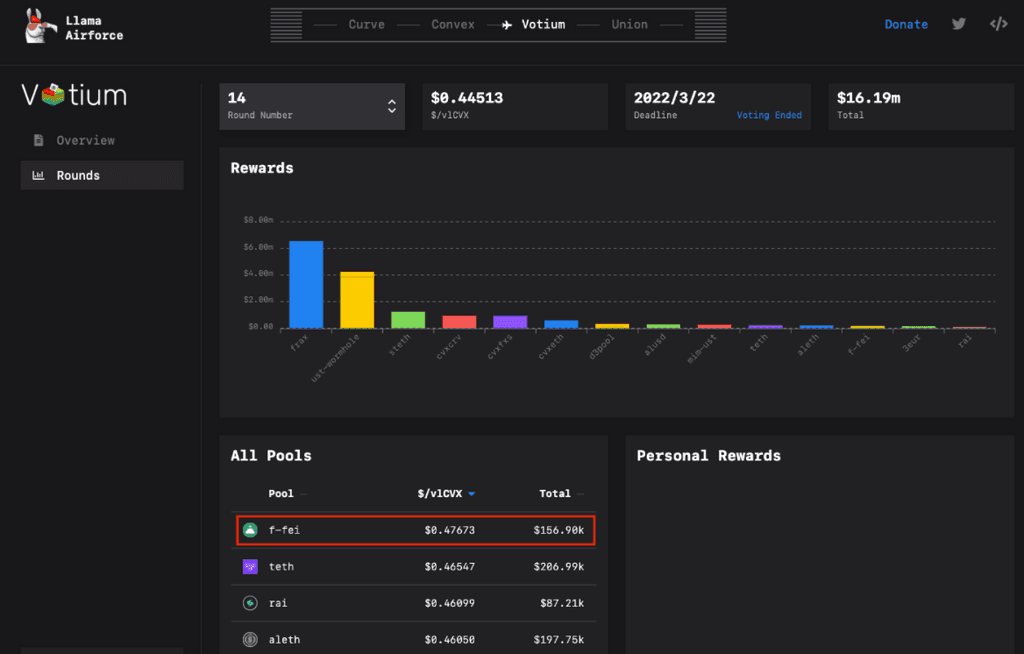Click the blue cvxeth bar
1024x654 pixels.
tap(561, 324)
